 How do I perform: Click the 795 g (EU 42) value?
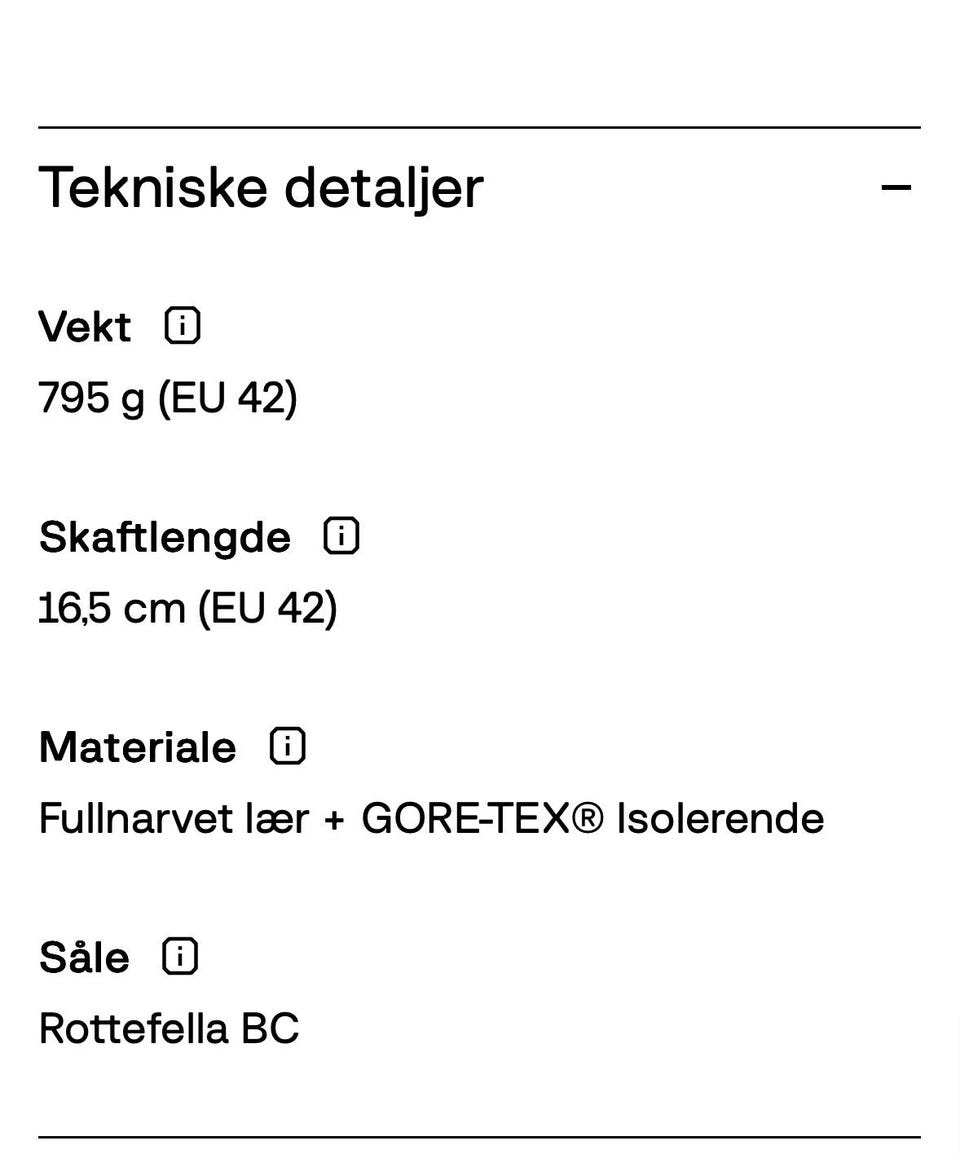pos(167,397)
